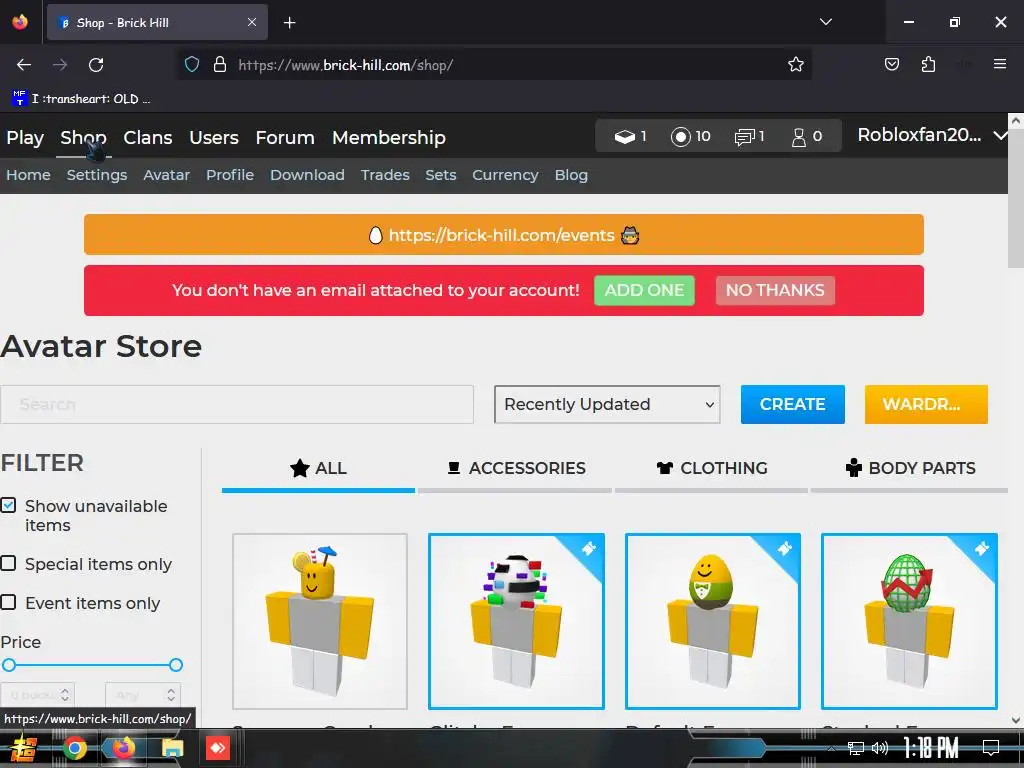Open a new browser tab

(289, 23)
